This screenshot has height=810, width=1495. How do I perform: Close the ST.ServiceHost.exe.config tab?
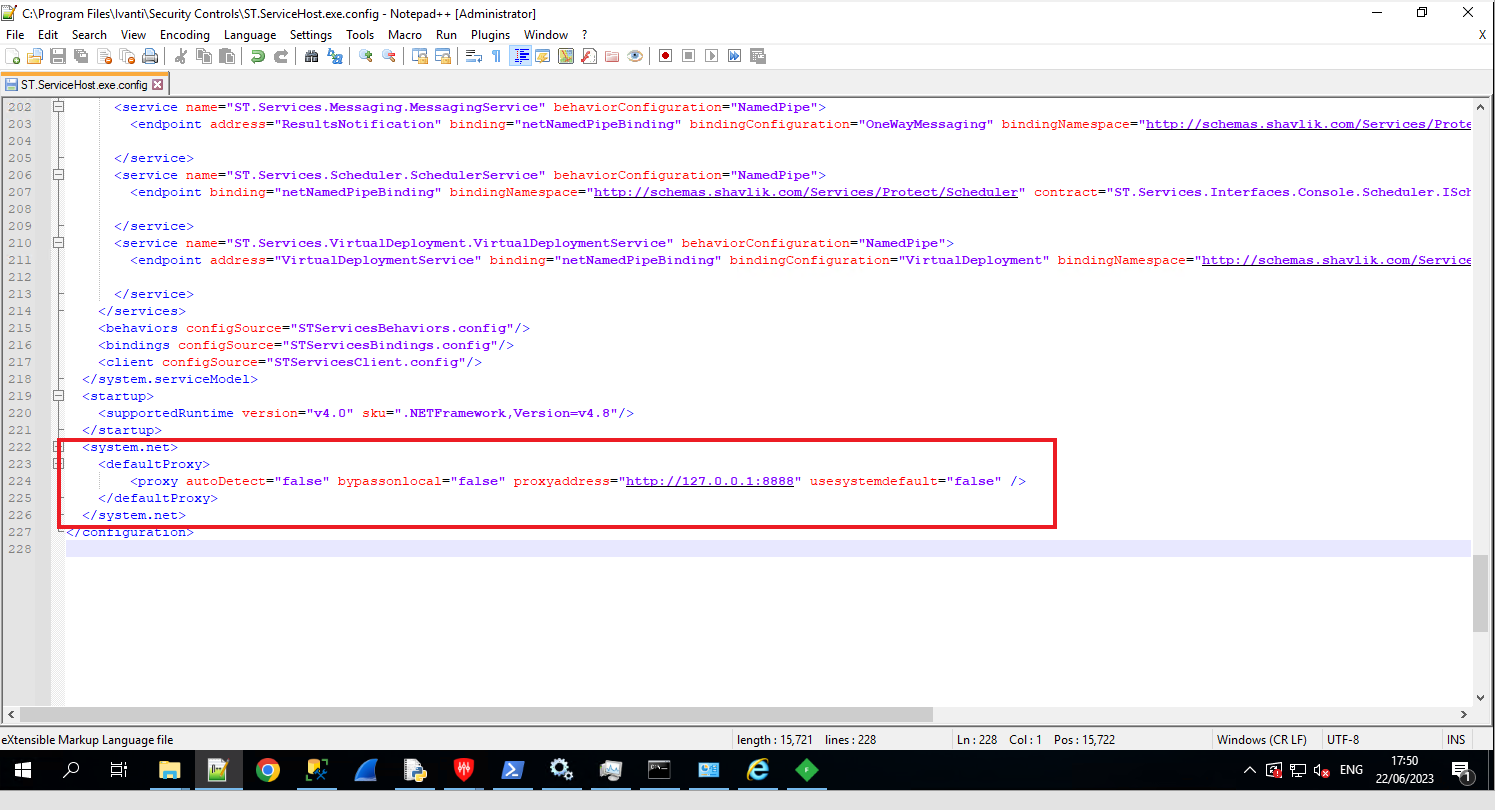[157, 85]
